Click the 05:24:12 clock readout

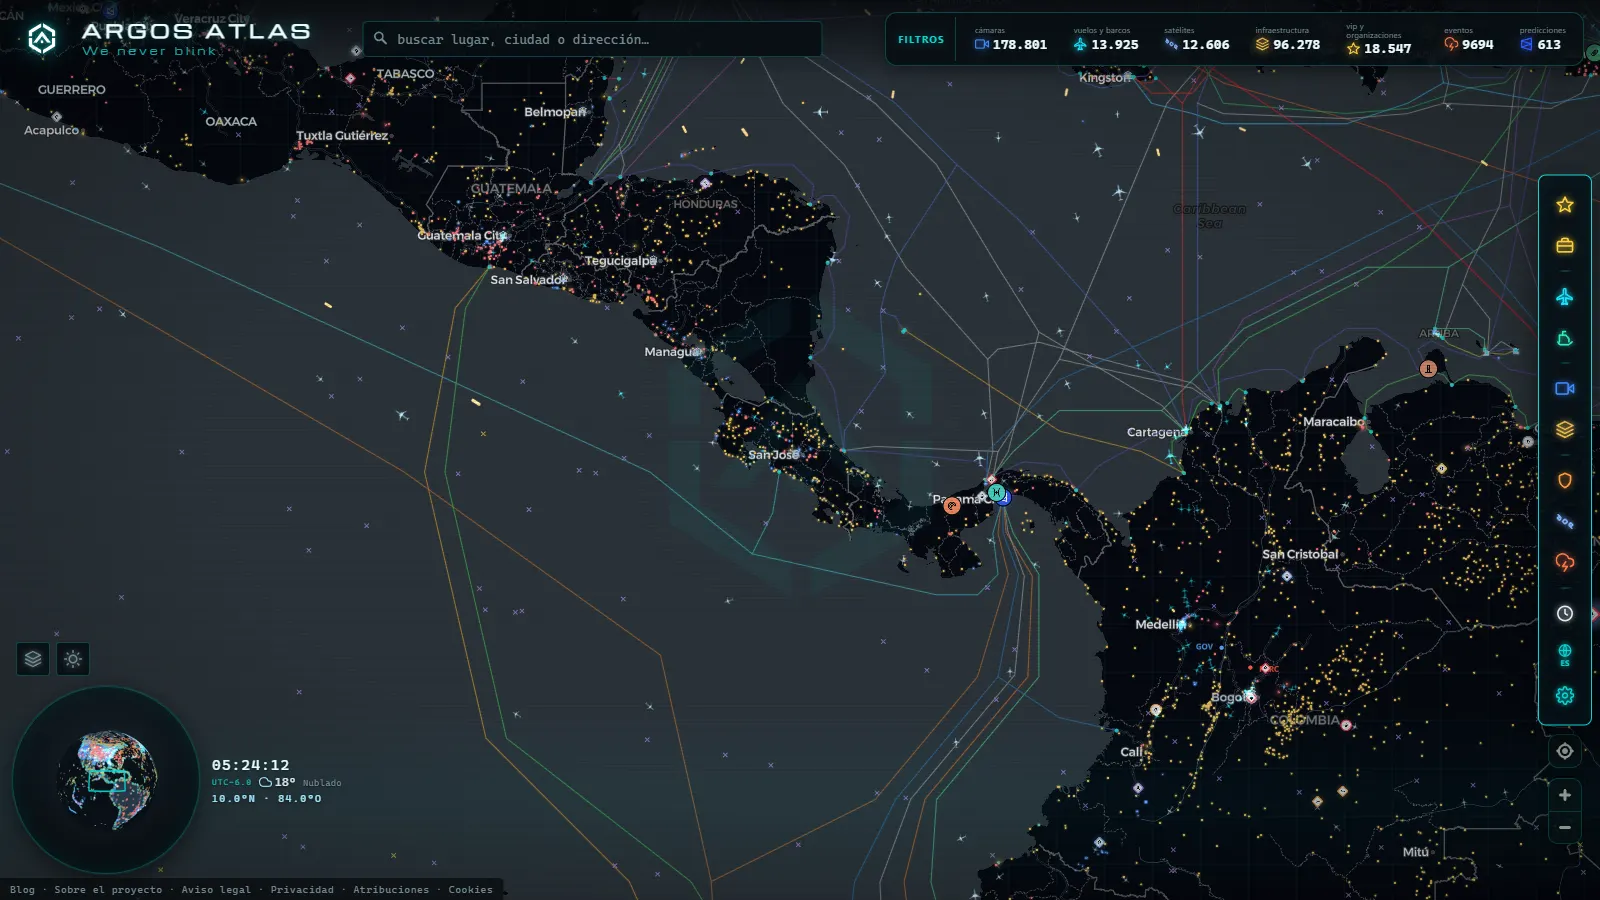(250, 765)
